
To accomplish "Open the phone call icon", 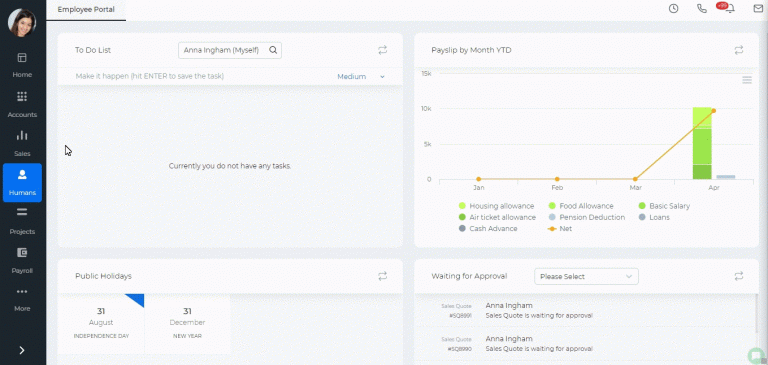I will [x=702, y=8].
